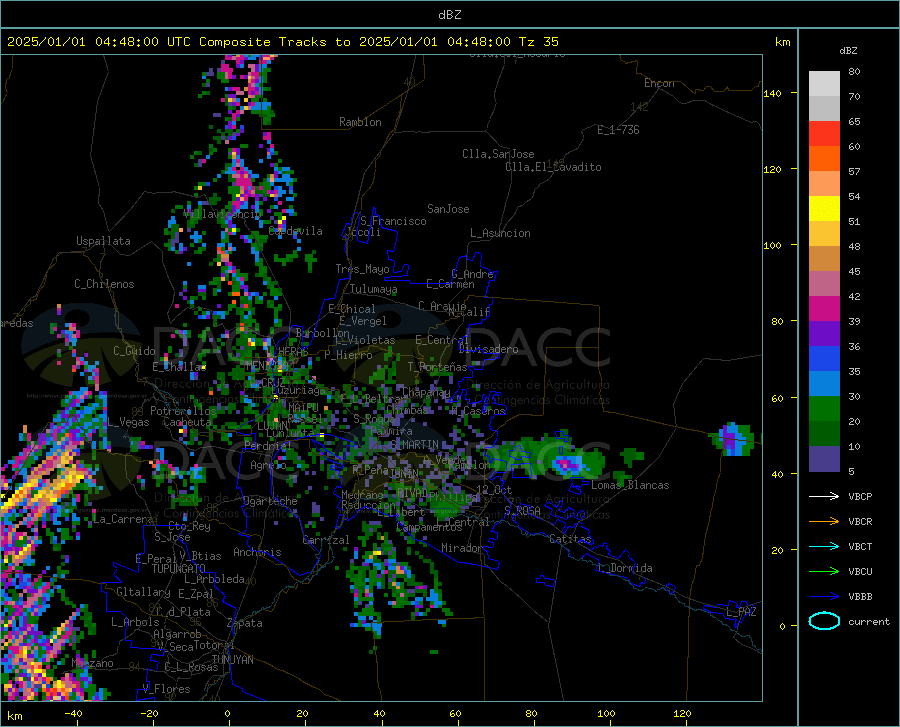Screen dimensions: 900x727
Task: Click the 'TUPUNGATO' map label
Action: [179, 569]
